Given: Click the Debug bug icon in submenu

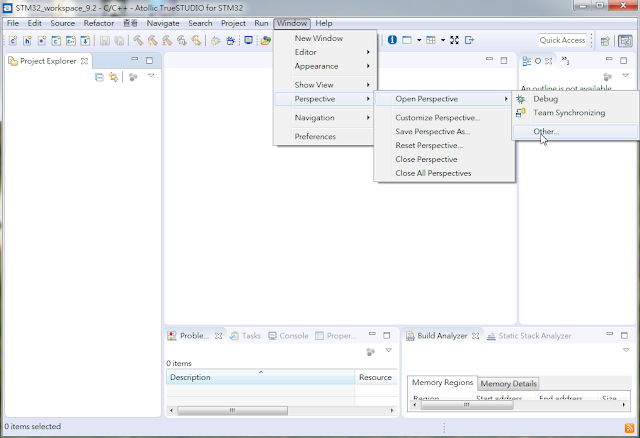Looking at the screenshot, I should (520, 99).
